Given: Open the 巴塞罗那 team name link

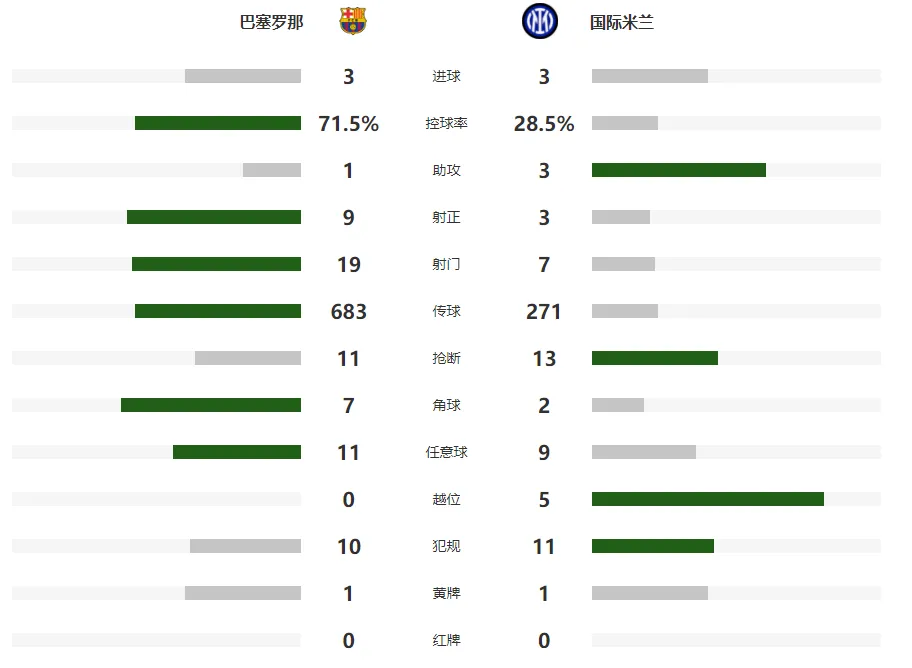Looking at the screenshot, I should (x=272, y=22).
